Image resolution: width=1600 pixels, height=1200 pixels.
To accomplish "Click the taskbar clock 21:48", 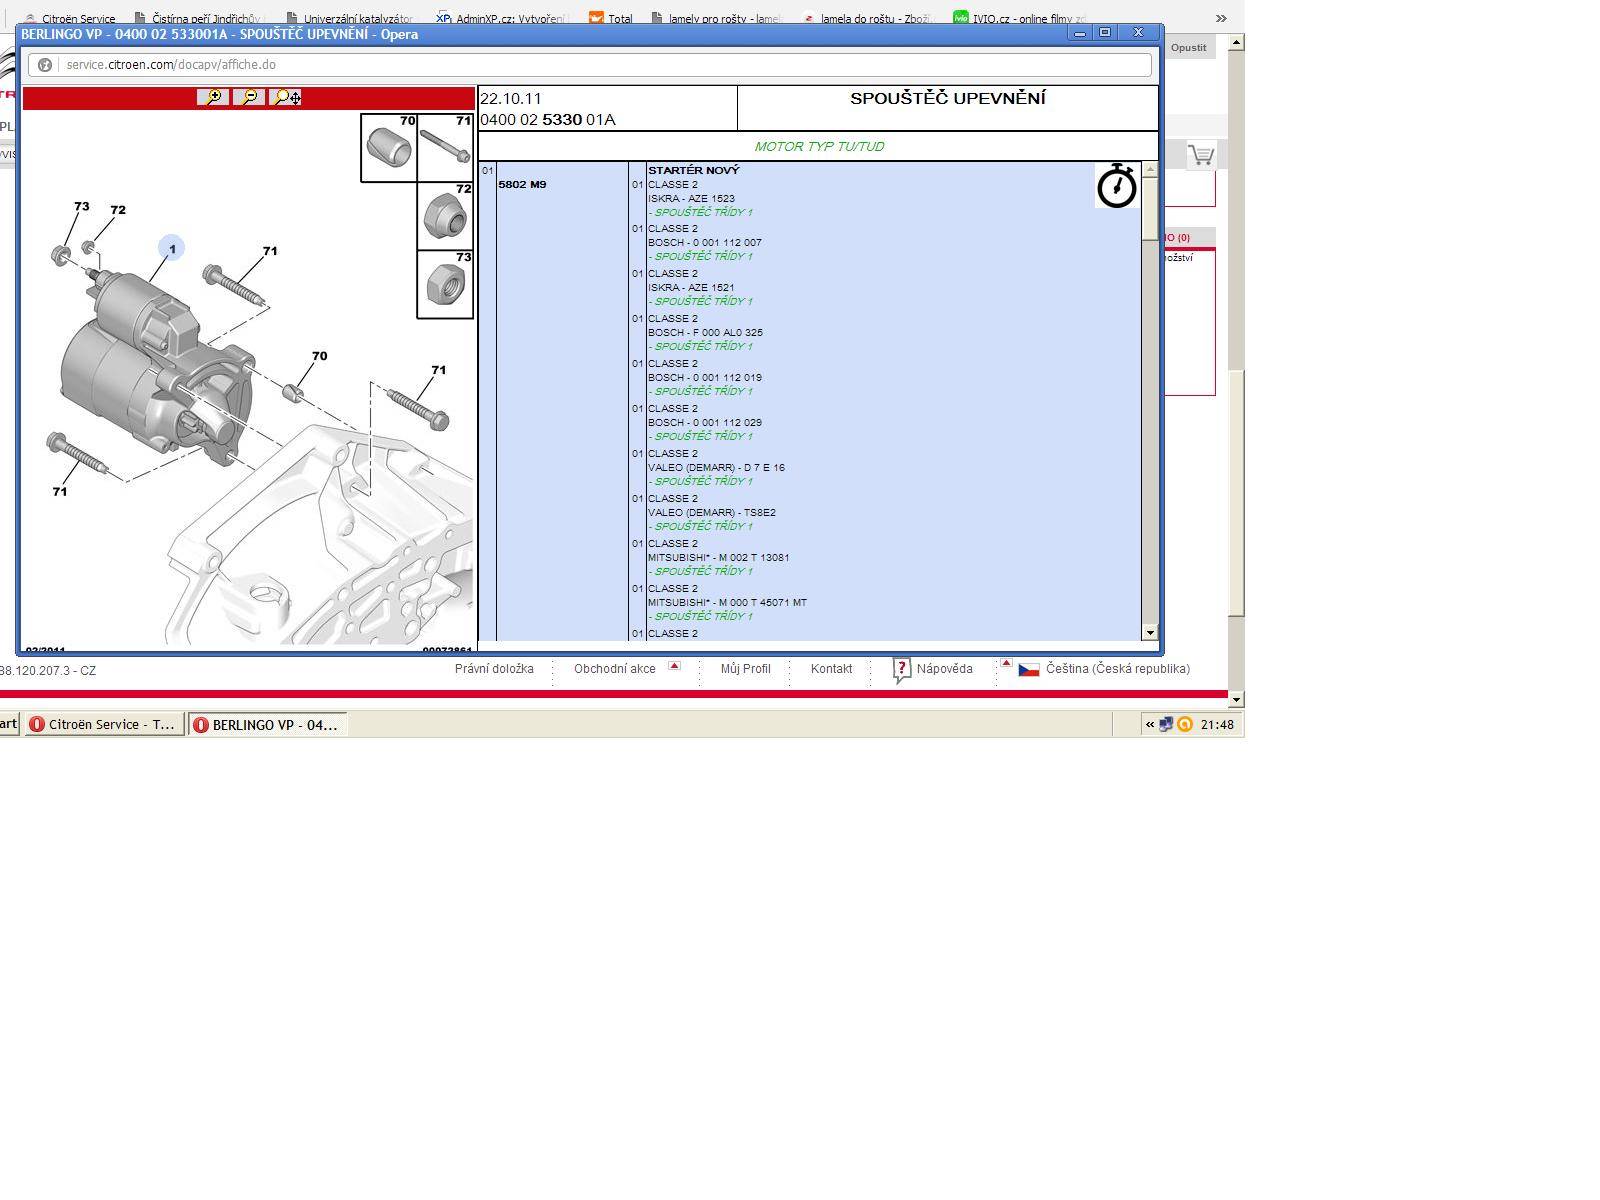I will [x=1217, y=725].
